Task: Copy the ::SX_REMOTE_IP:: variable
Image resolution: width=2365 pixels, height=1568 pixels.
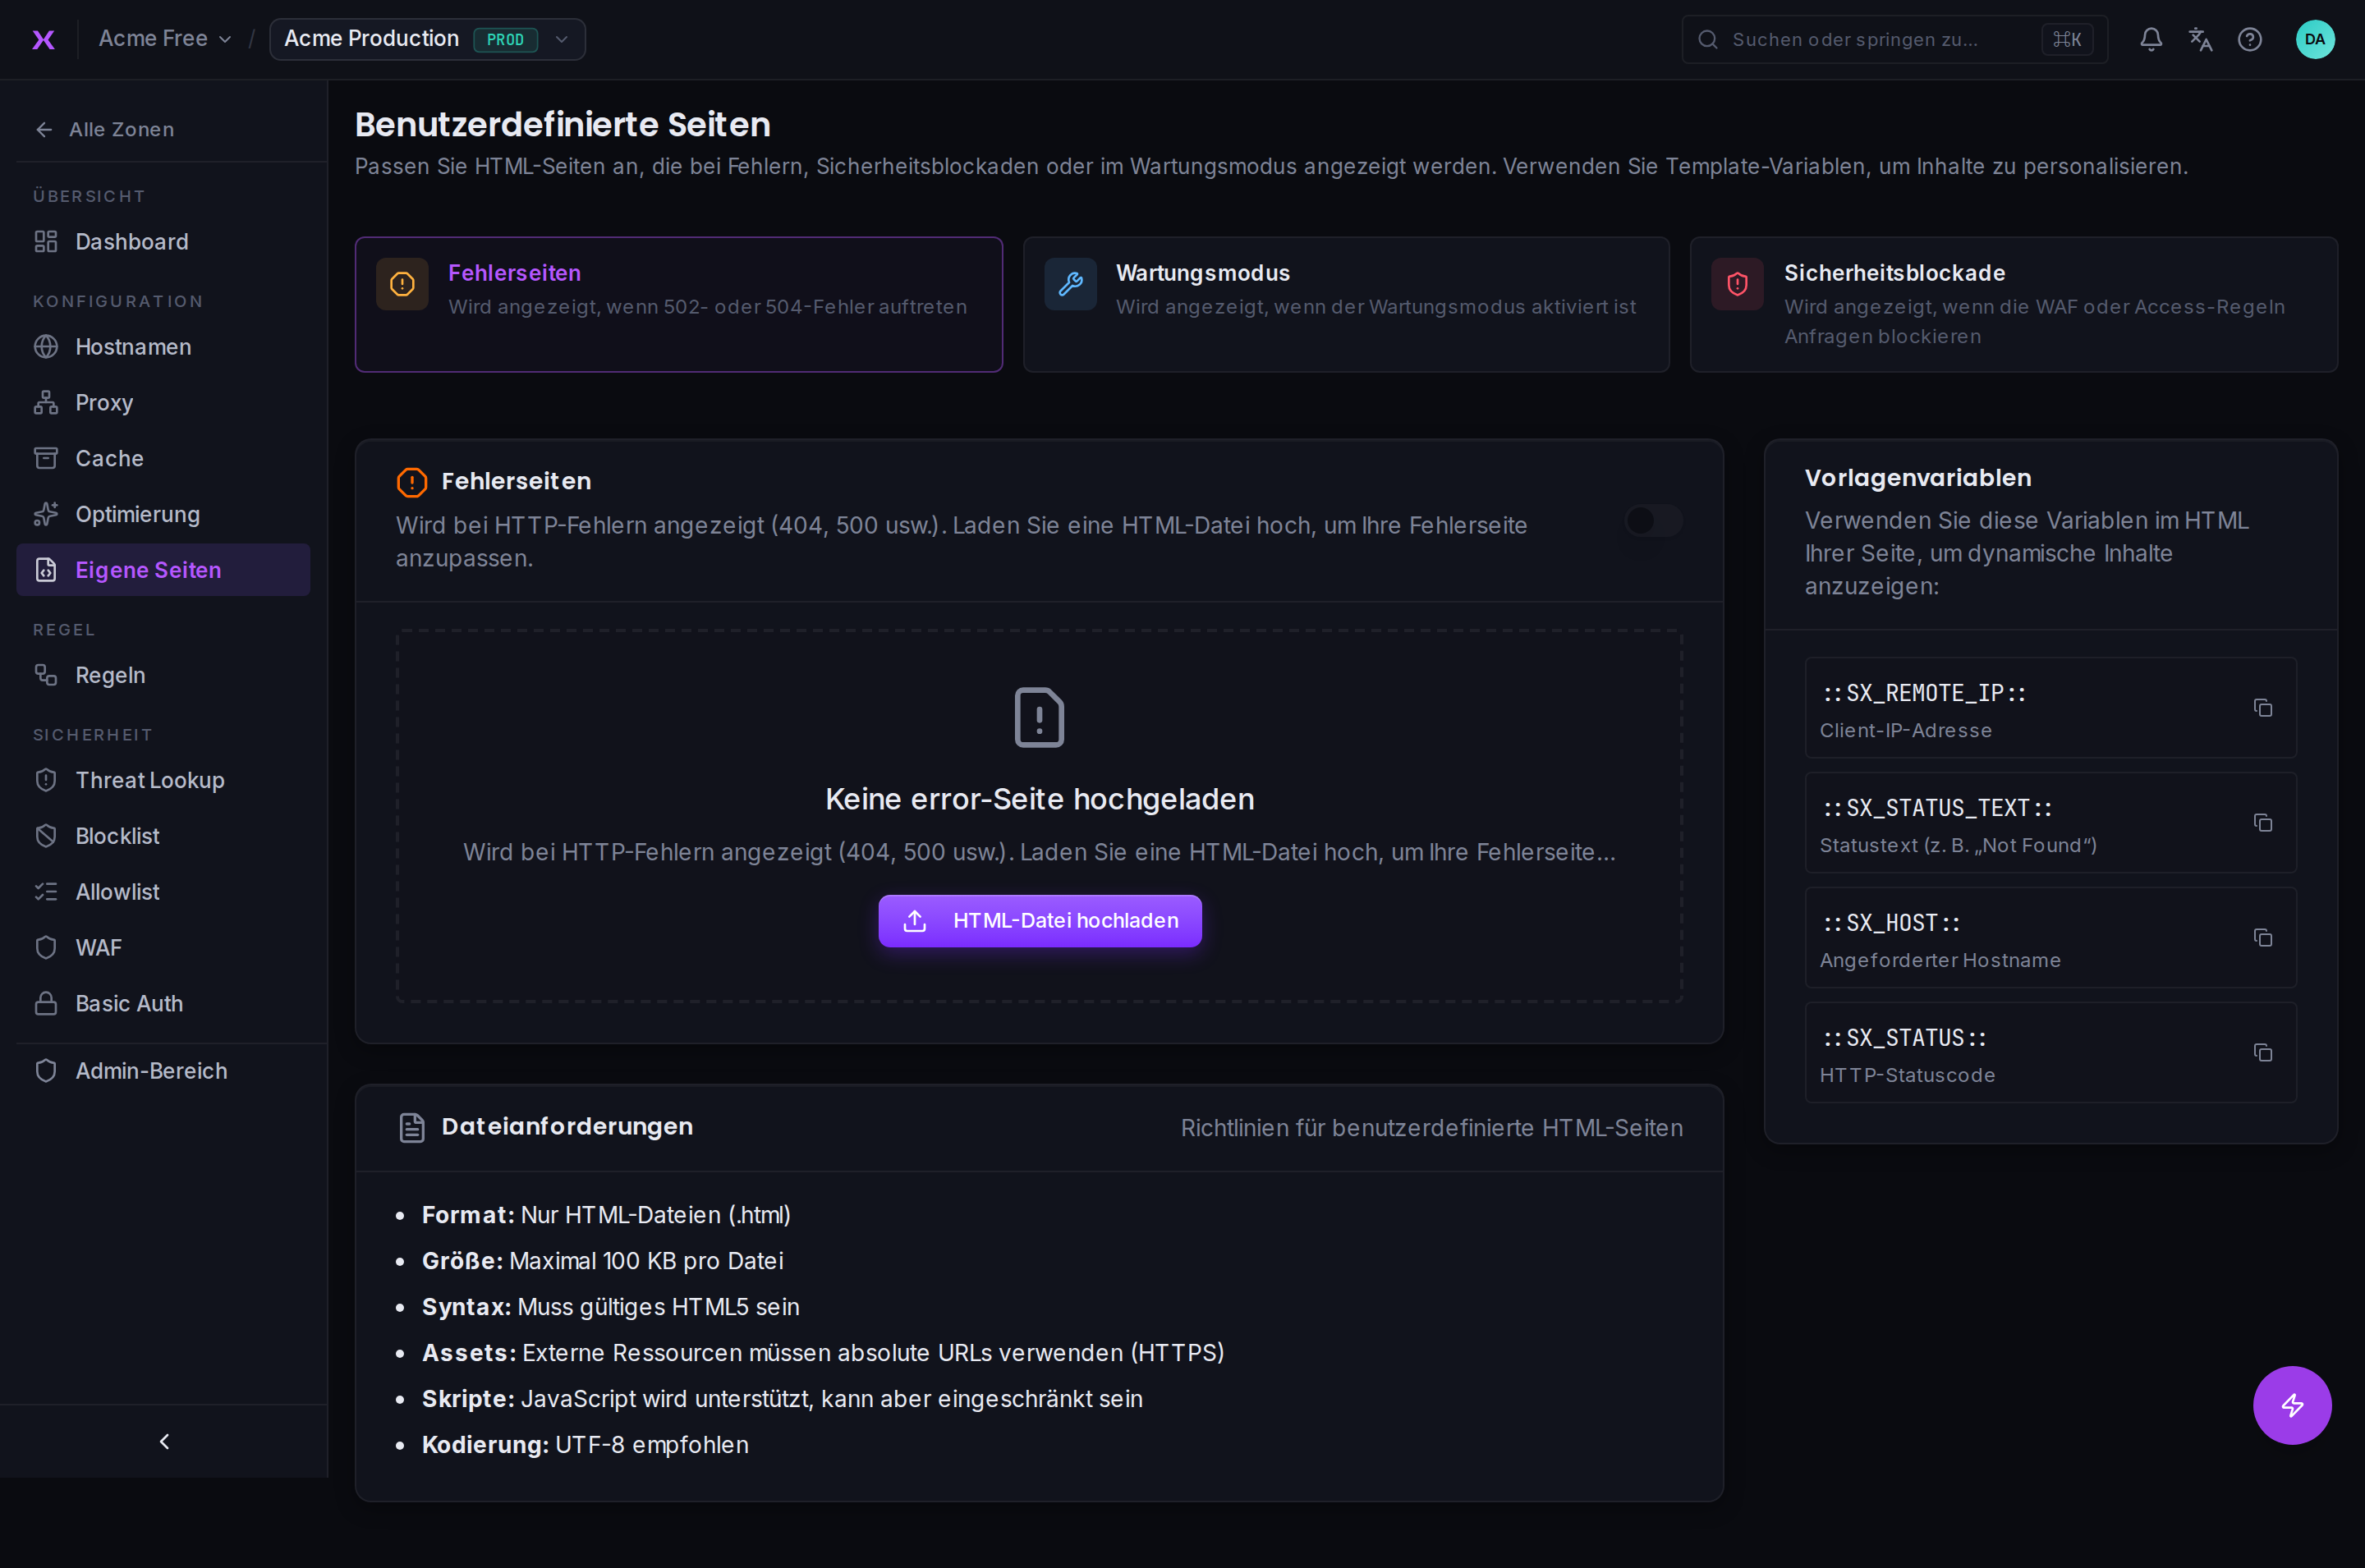Action: click(x=2263, y=708)
